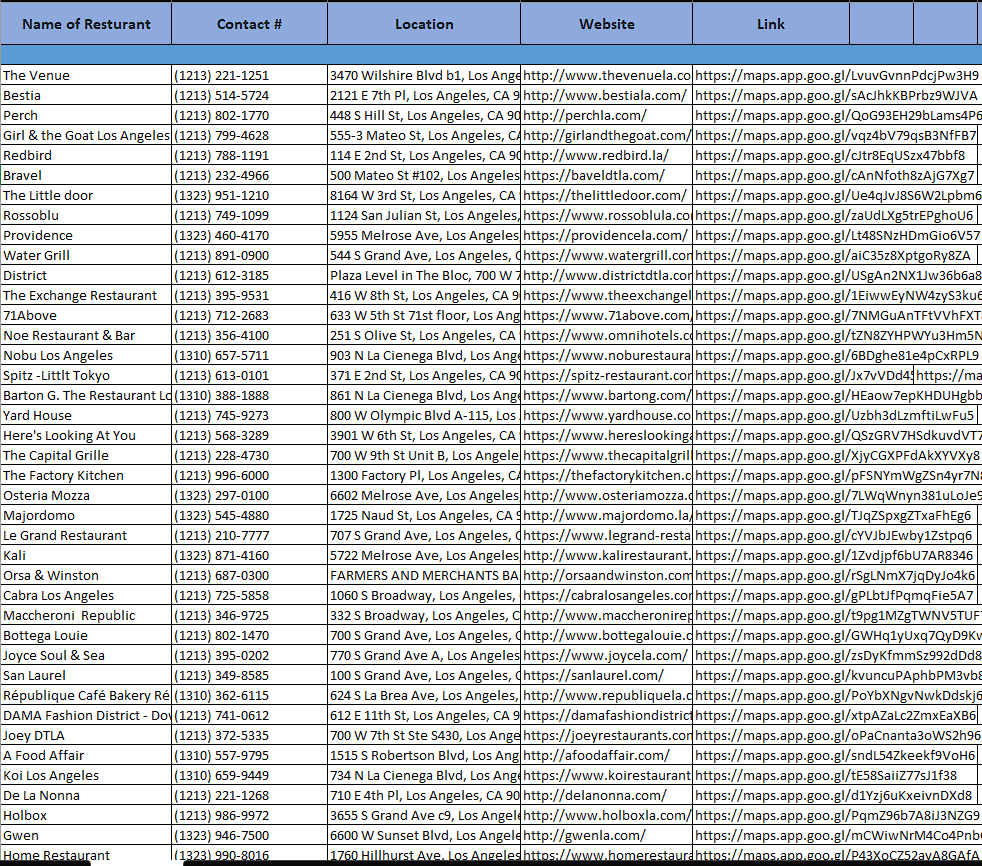982x866 pixels.
Task: Click the "Providence" name cell
Action: click(86, 235)
